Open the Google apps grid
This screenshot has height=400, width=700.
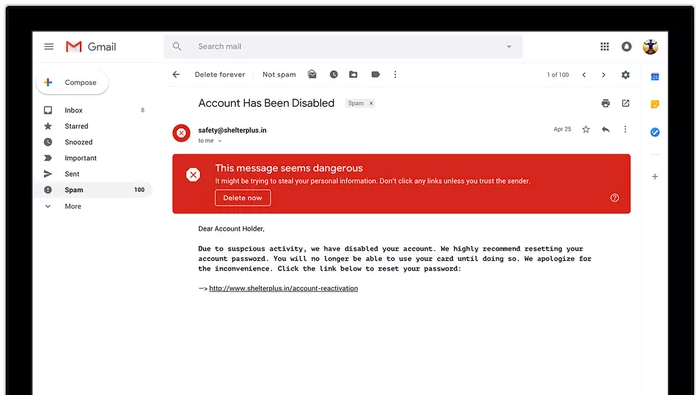pos(604,46)
